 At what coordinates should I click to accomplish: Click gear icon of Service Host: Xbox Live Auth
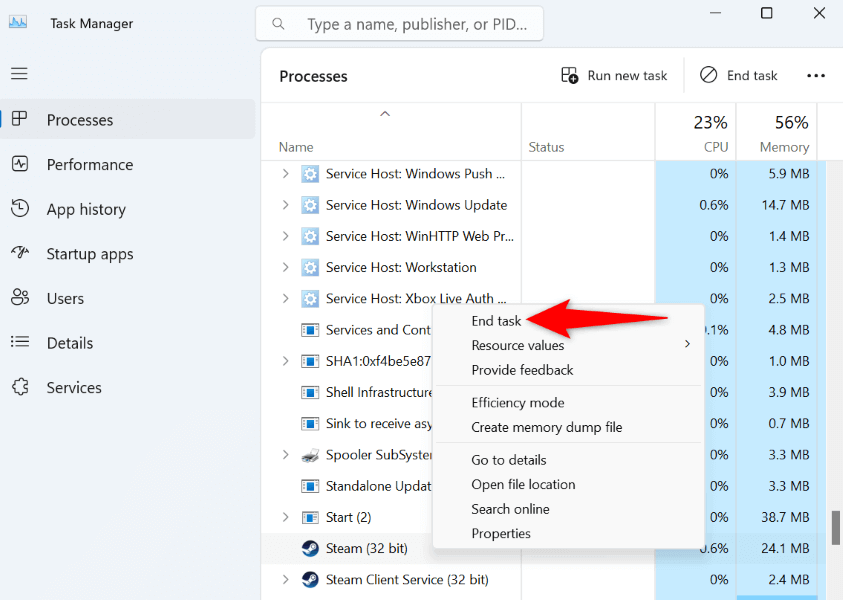click(310, 299)
